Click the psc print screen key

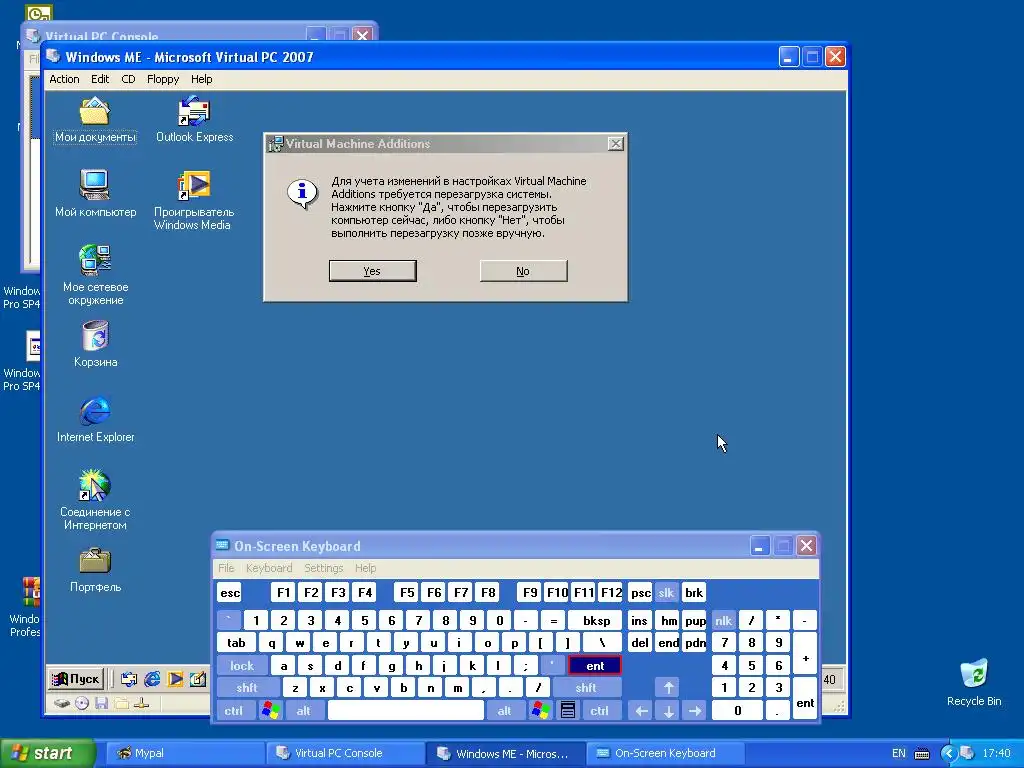click(x=640, y=592)
